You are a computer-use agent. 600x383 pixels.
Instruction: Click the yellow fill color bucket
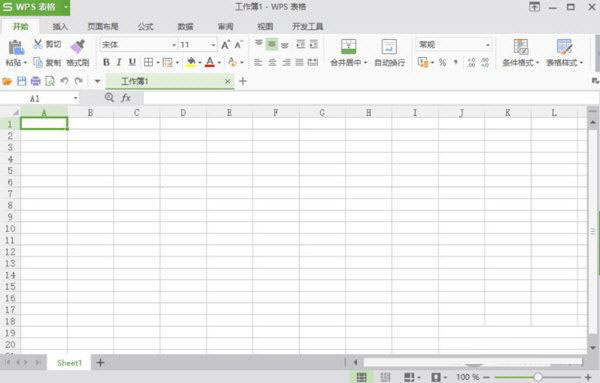click(191, 62)
